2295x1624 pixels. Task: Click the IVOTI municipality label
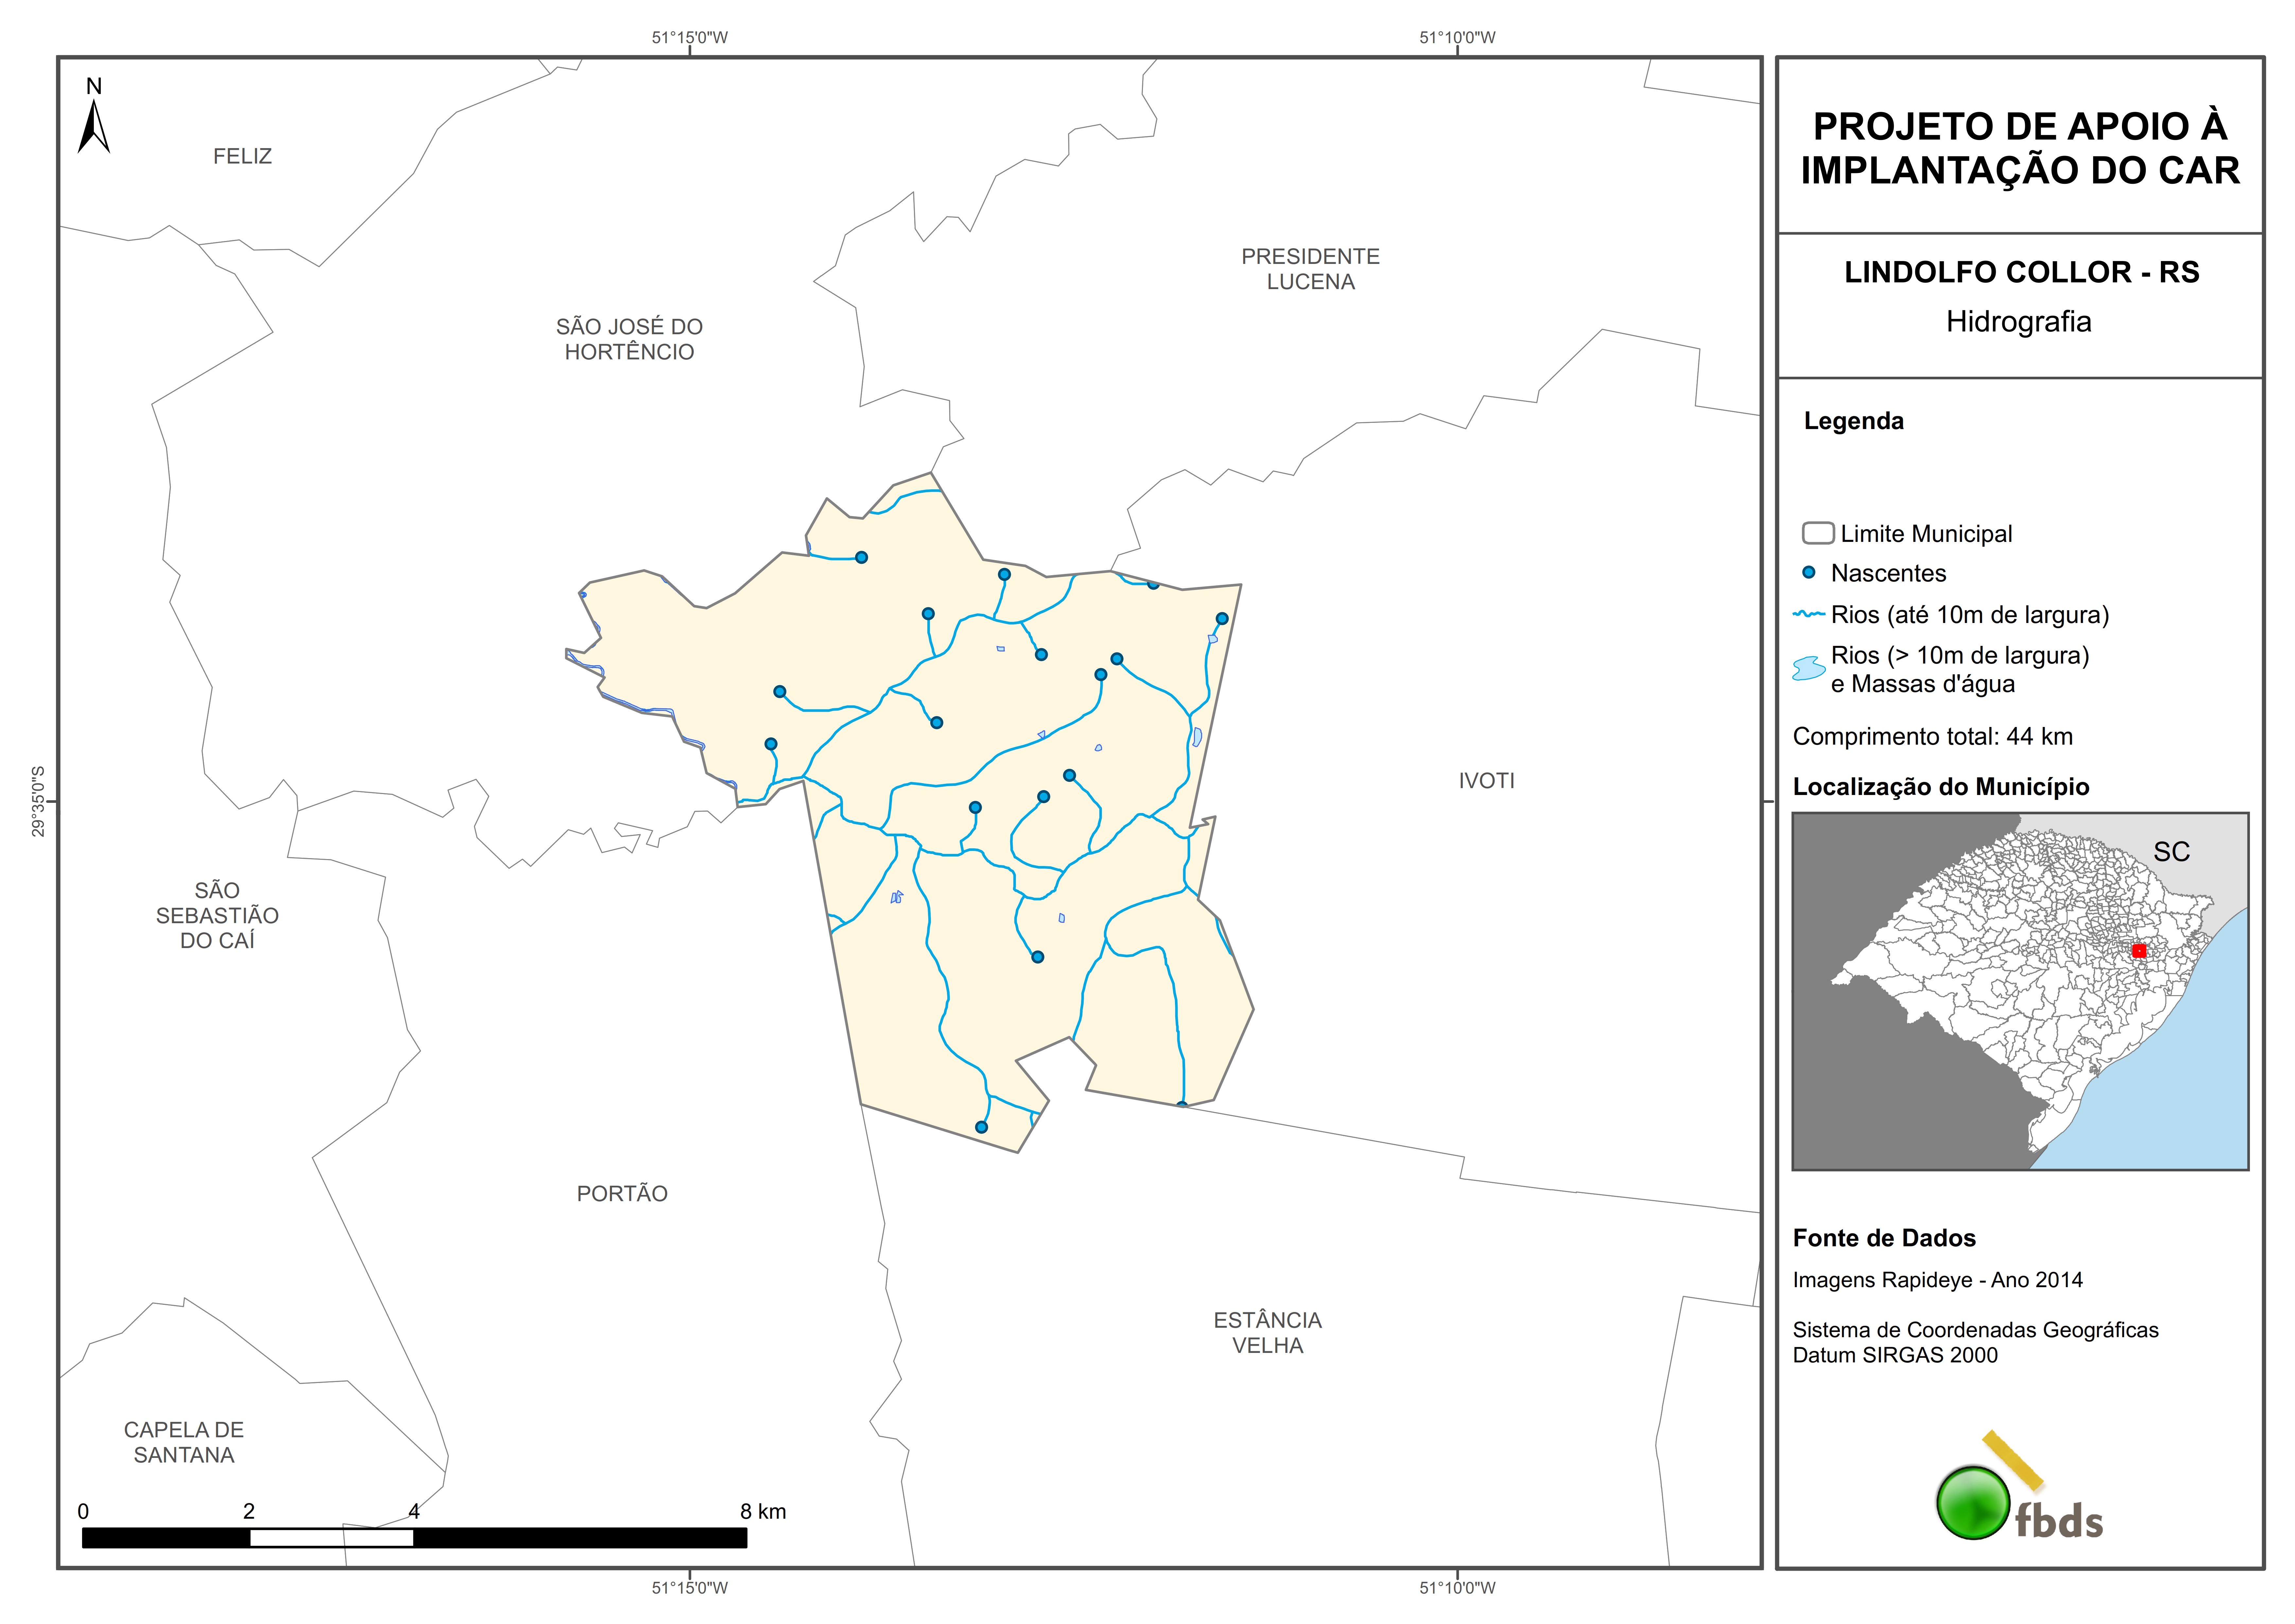[x=1486, y=781]
